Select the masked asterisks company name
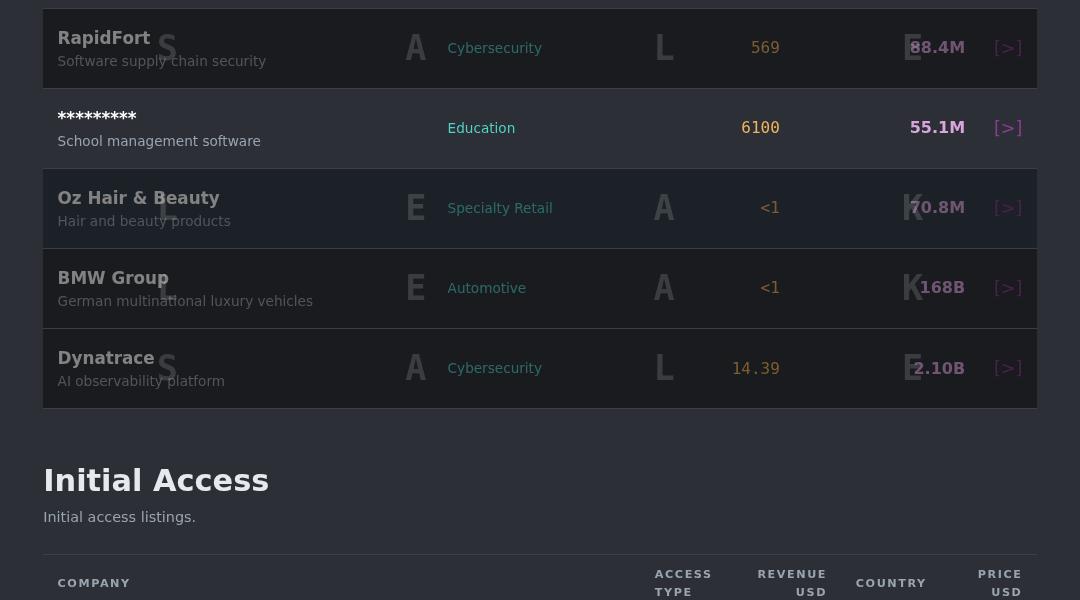1080x600 pixels. pos(96,116)
